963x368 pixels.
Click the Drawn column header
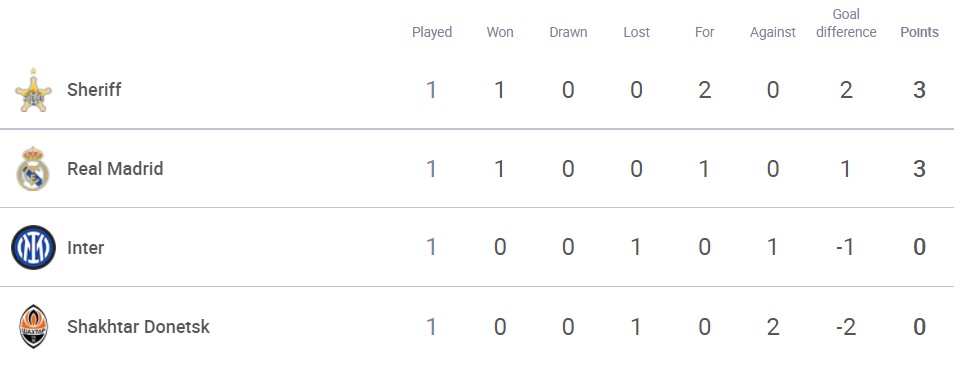568,32
